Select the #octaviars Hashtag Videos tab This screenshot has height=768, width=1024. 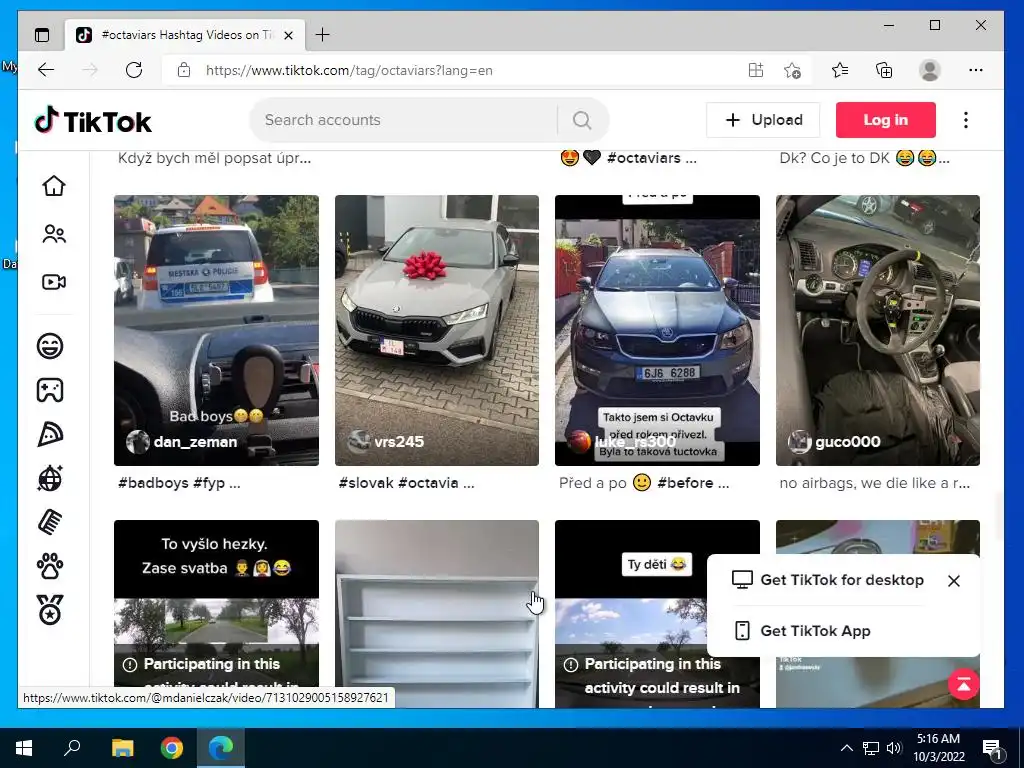pyautogui.click(x=185, y=35)
